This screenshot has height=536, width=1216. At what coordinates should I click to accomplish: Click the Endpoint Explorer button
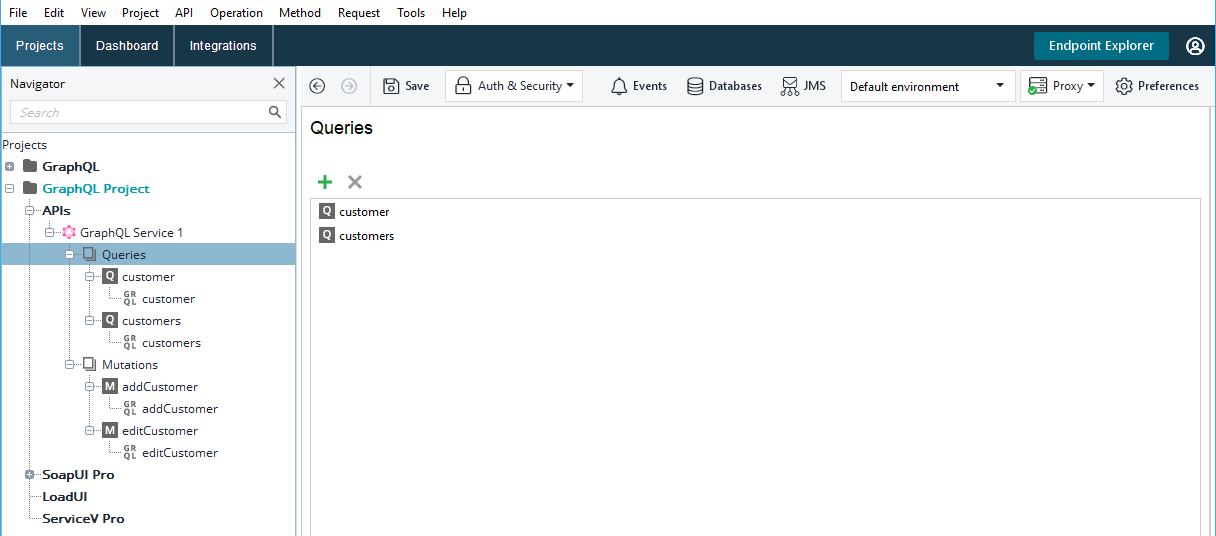1101,46
